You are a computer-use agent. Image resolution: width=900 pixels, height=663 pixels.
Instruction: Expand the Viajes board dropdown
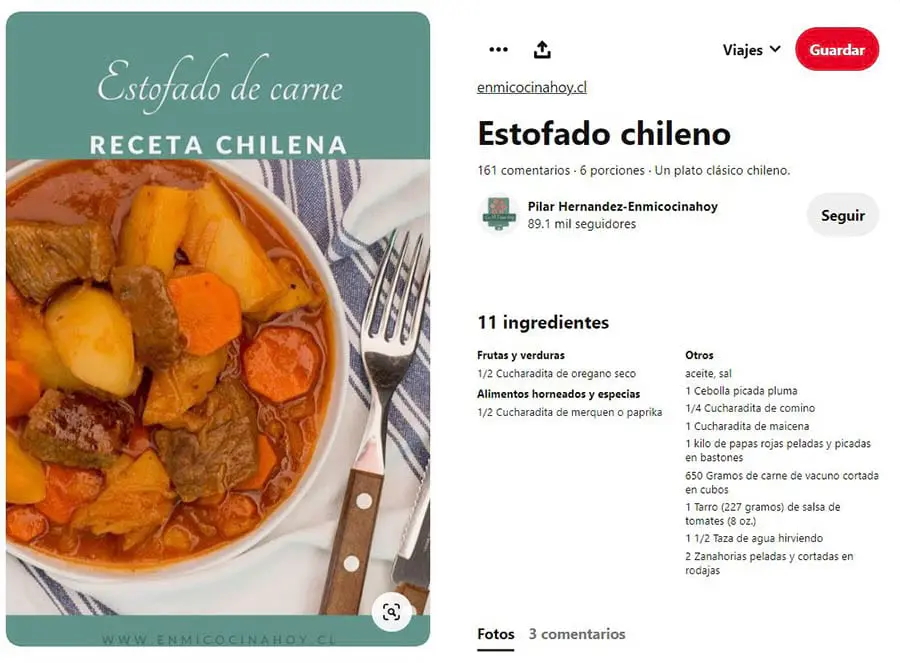point(751,50)
